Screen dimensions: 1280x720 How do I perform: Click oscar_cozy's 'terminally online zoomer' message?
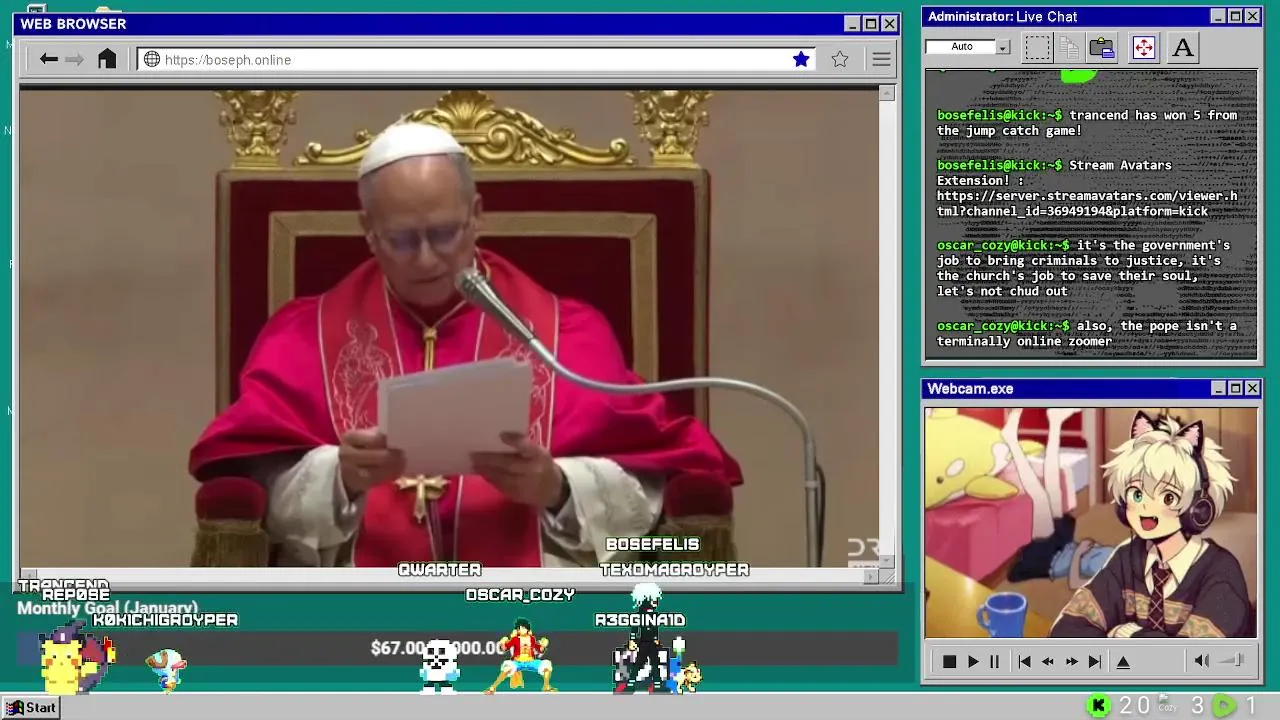click(x=1087, y=334)
